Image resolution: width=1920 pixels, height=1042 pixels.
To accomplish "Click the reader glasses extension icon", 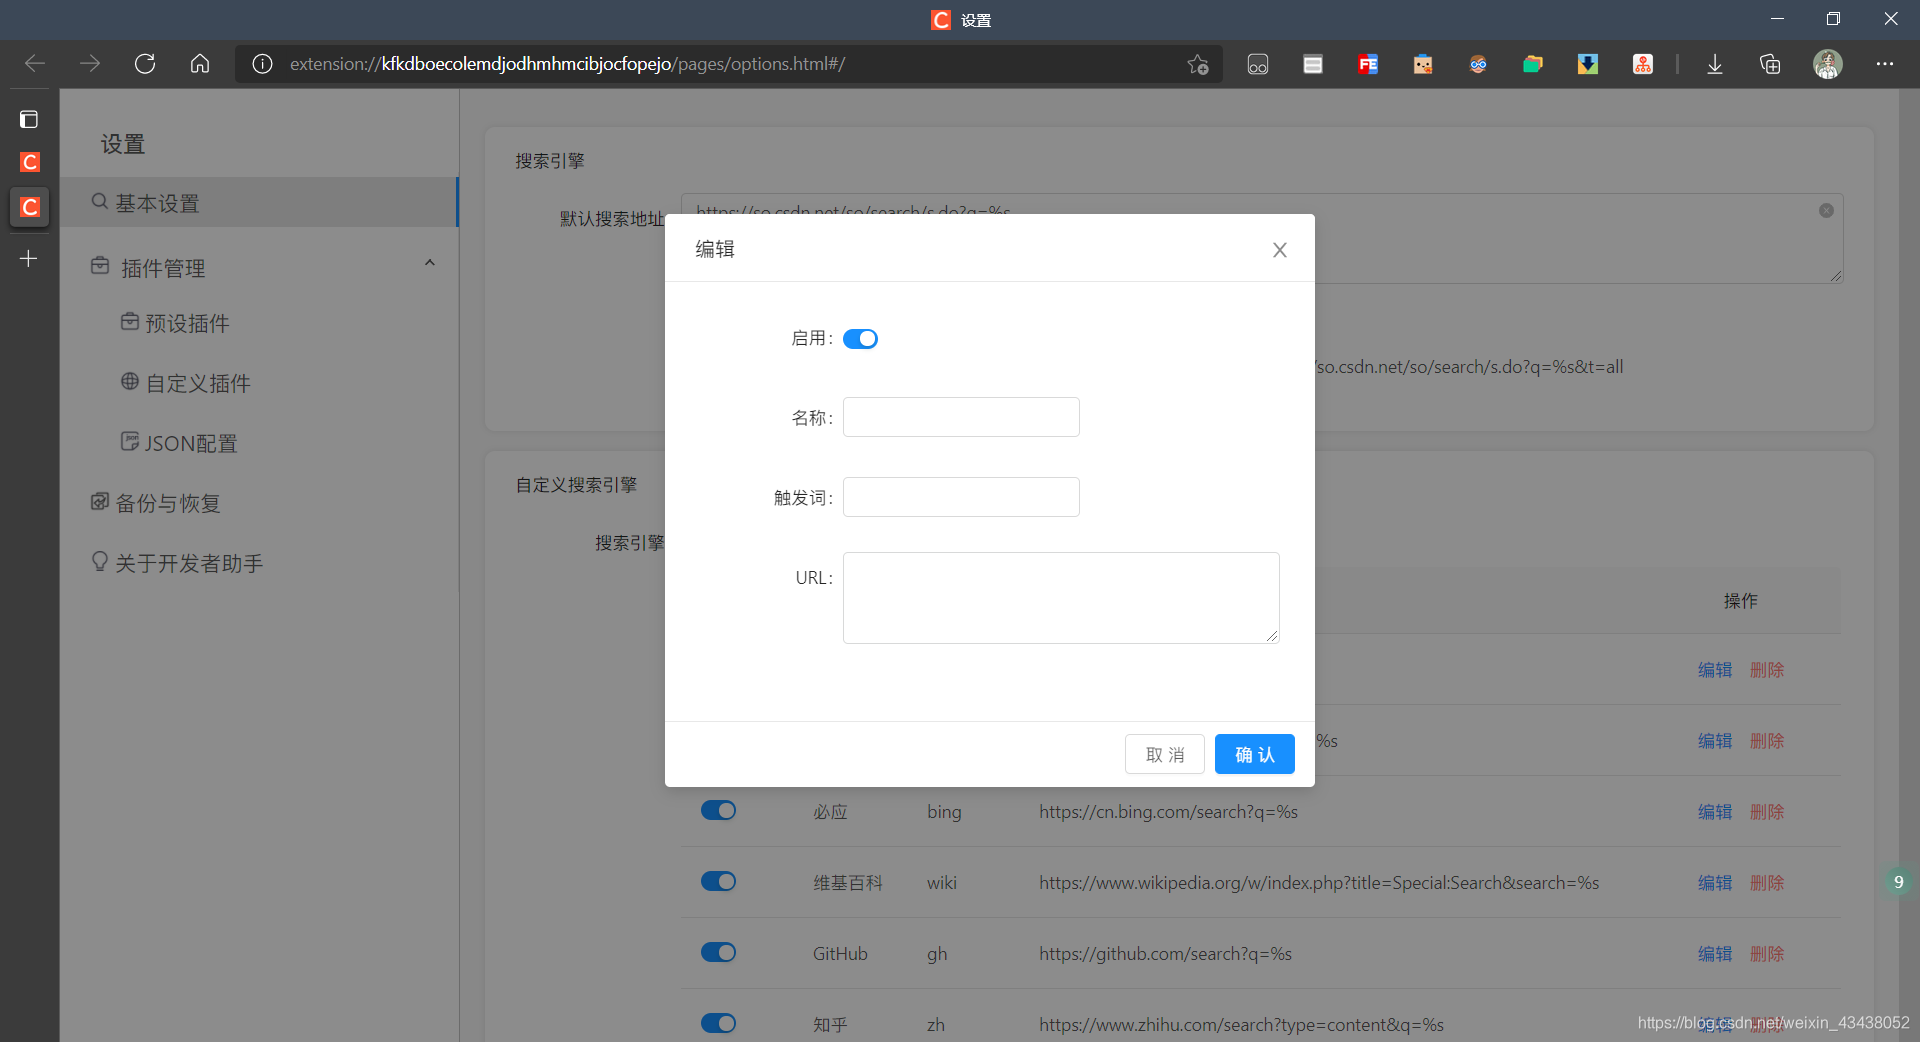I will 1258,64.
